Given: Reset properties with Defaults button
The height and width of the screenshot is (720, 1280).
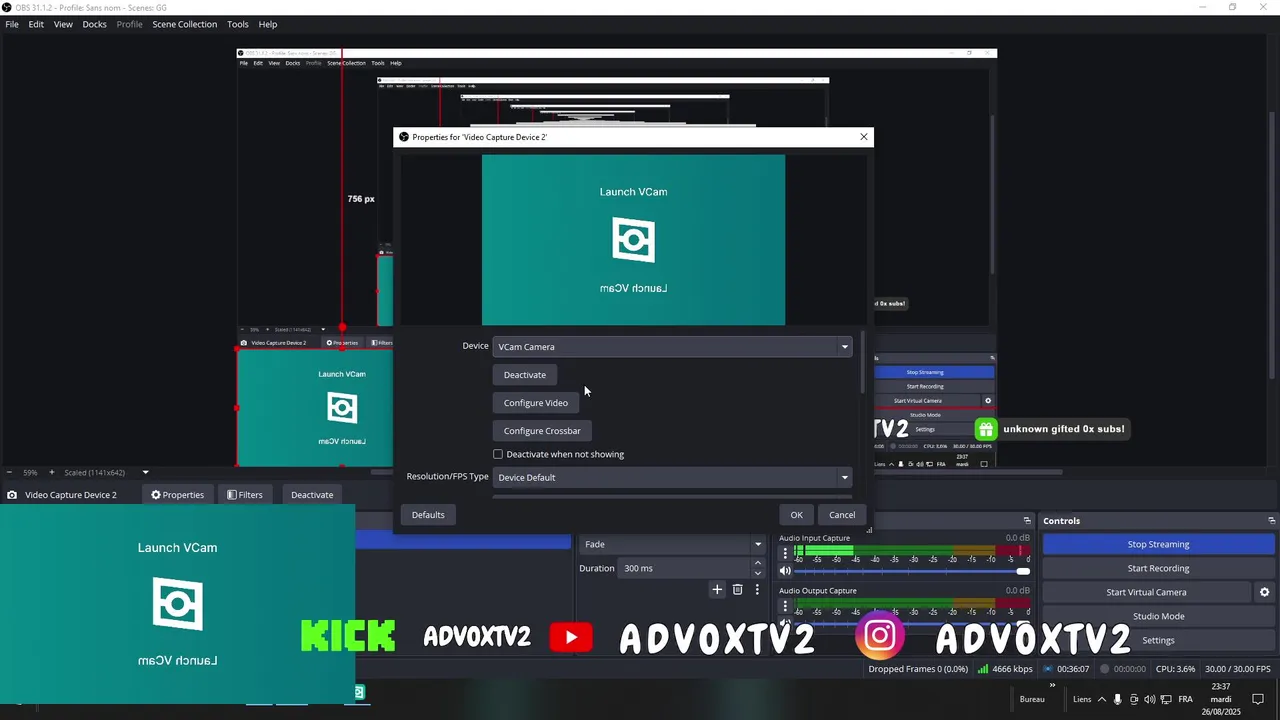Looking at the screenshot, I should [x=428, y=515].
